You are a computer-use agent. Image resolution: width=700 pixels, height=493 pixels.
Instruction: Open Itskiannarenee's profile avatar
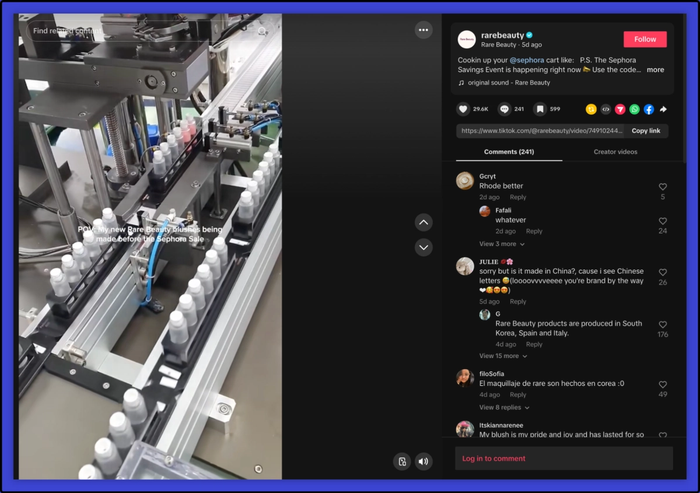pos(465,429)
